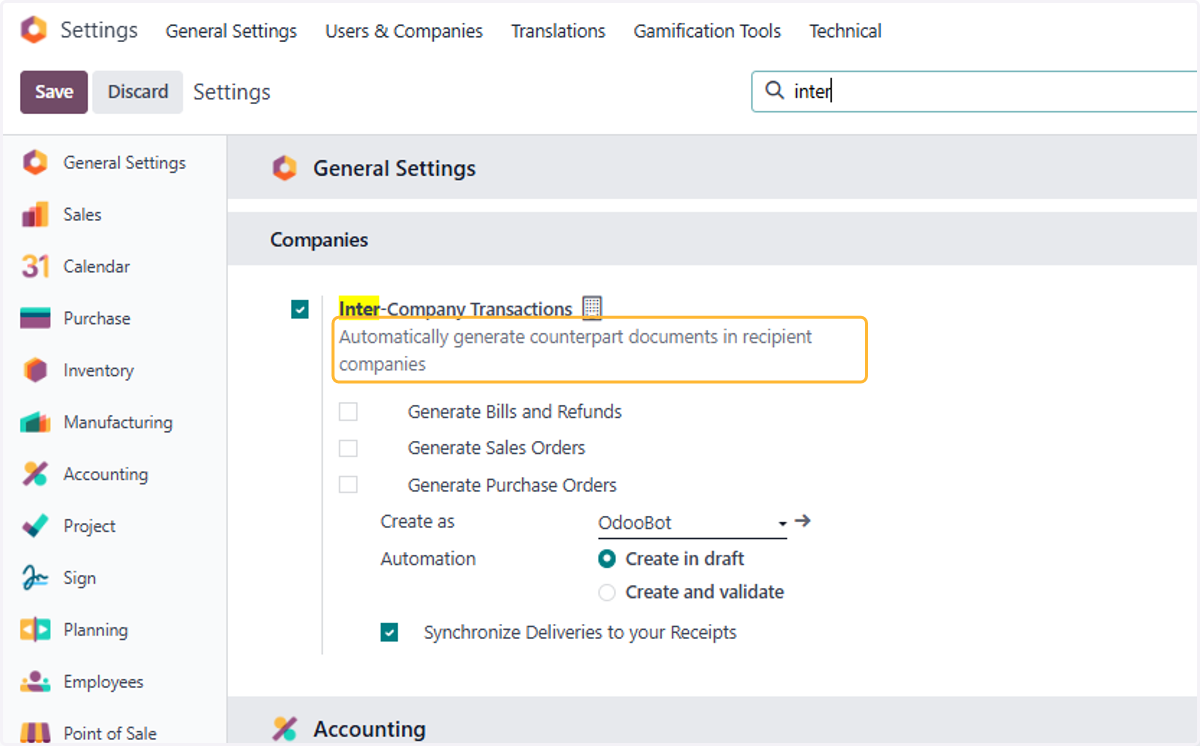Enable Generate Bills and Refunds
The height and width of the screenshot is (746, 1200).
click(x=348, y=411)
